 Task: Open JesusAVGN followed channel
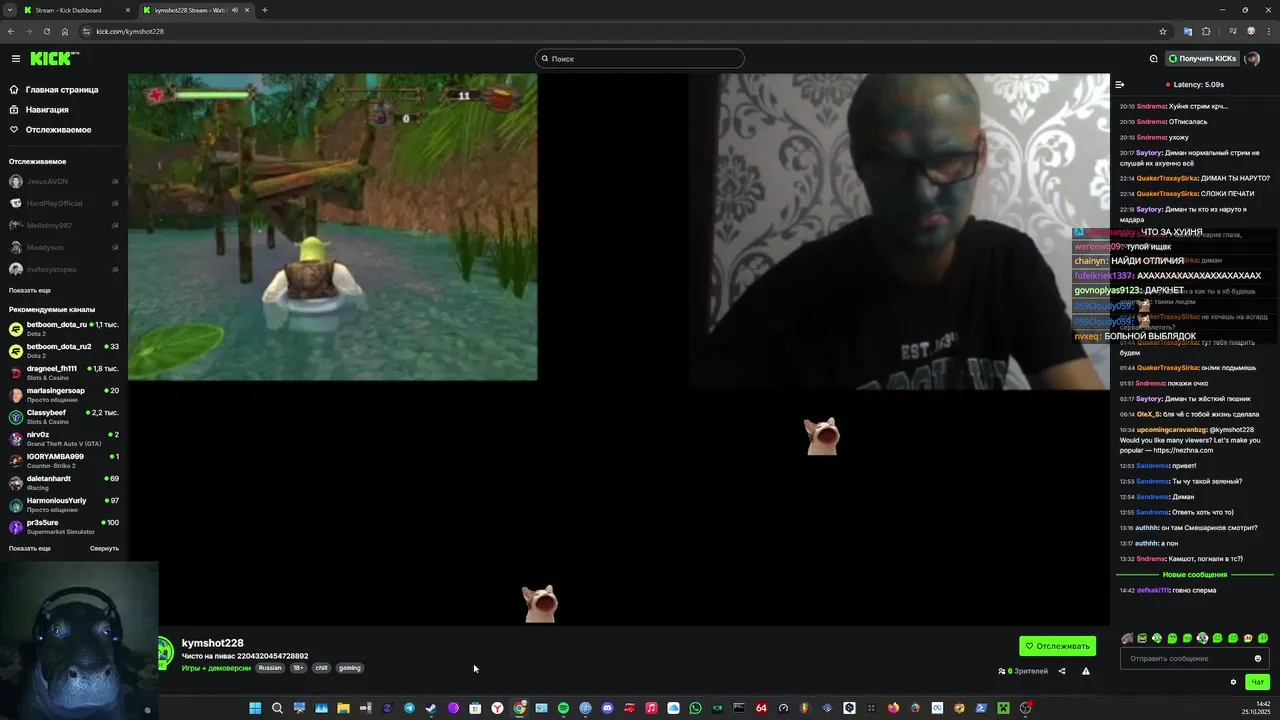tap(64, 181)
